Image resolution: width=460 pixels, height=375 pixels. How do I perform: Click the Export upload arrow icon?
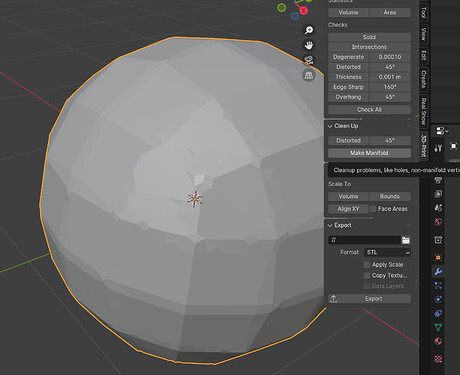coord(333,299)
